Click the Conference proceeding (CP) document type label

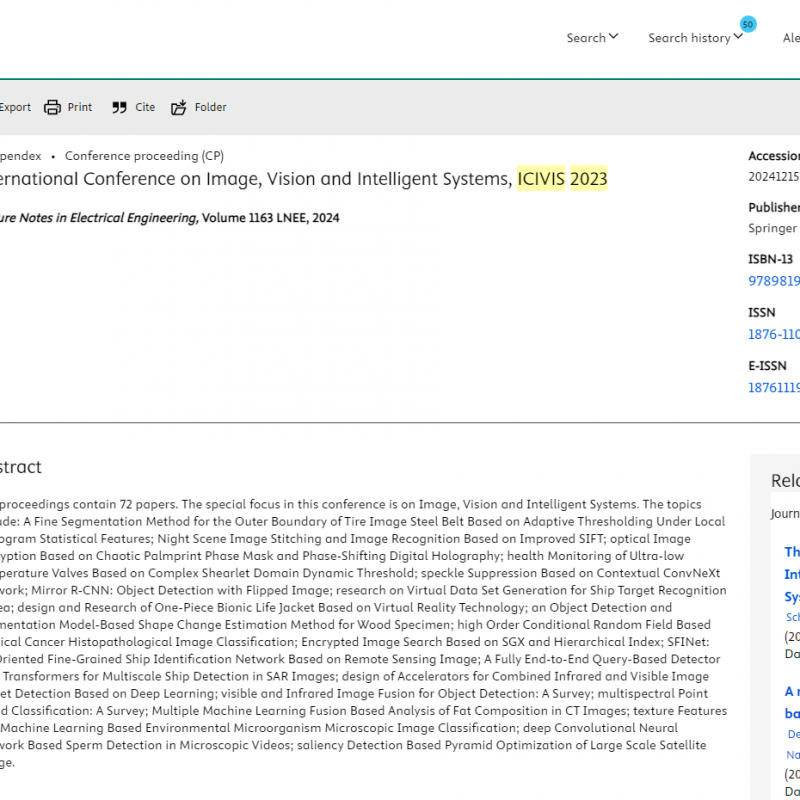coord(144,156)
